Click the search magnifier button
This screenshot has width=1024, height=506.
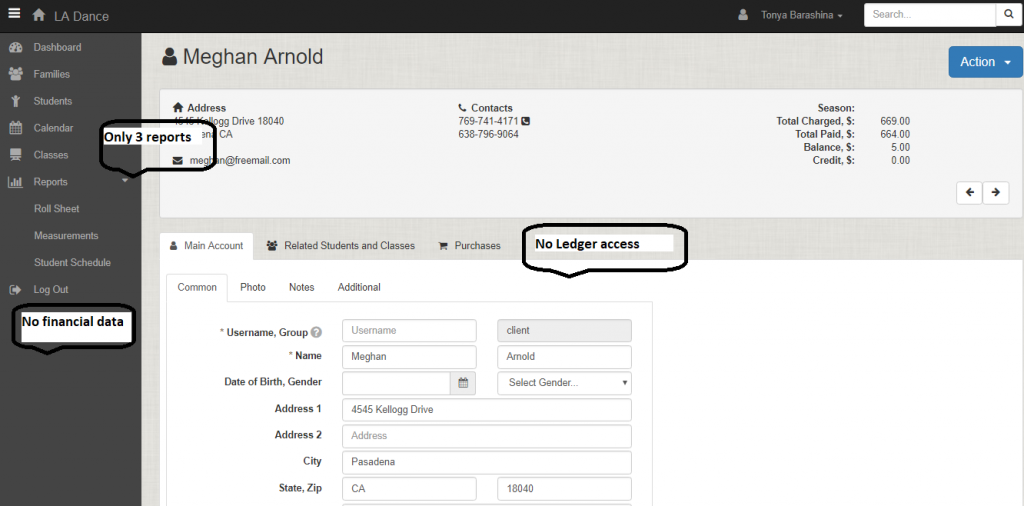coord(1008,15)
